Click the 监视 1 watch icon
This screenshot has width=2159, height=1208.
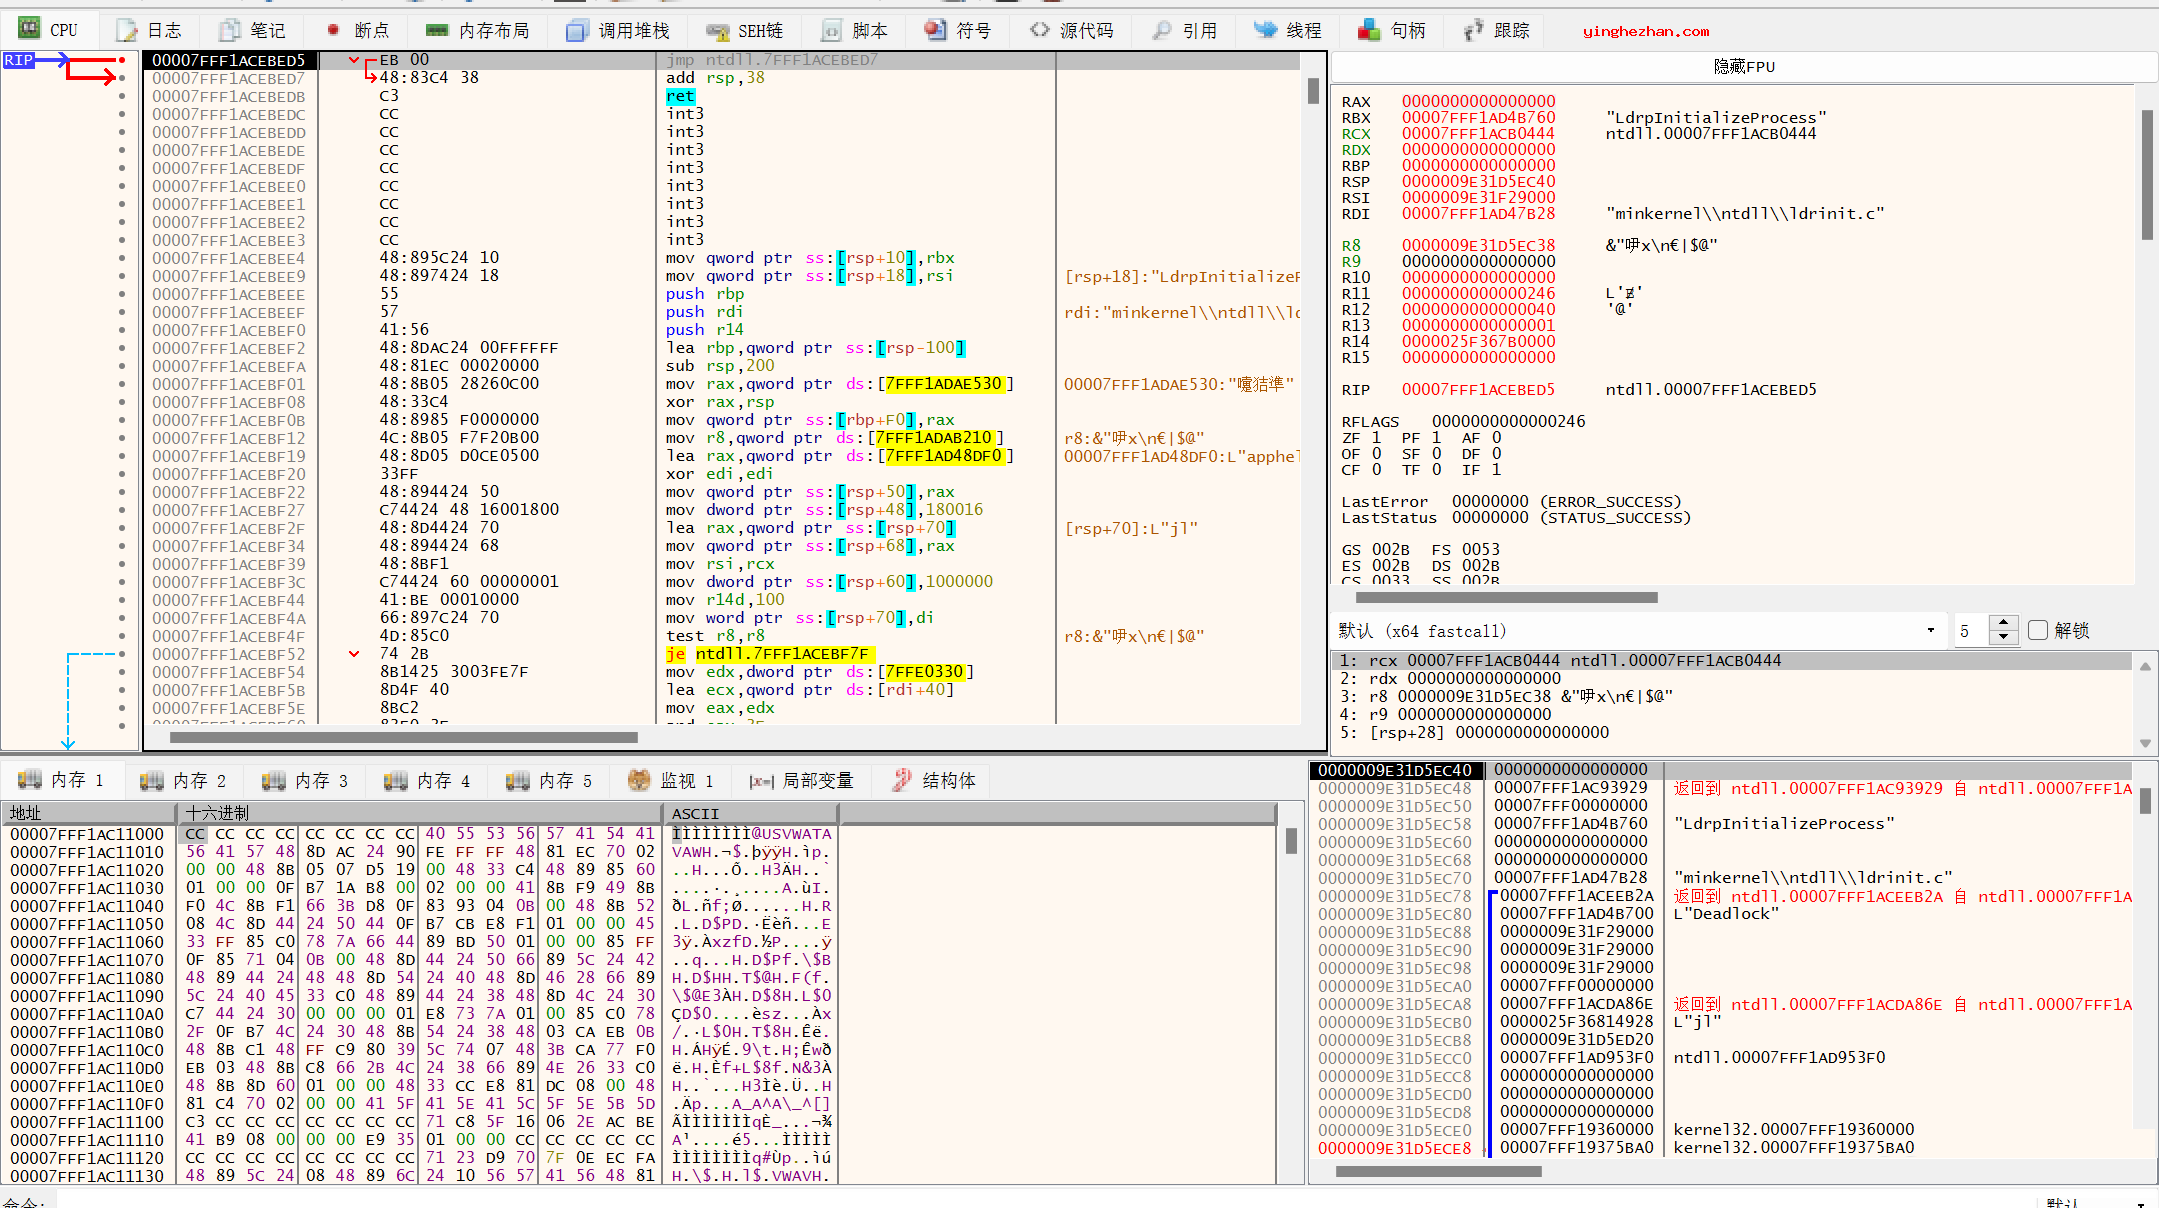(x=639, y=780)
